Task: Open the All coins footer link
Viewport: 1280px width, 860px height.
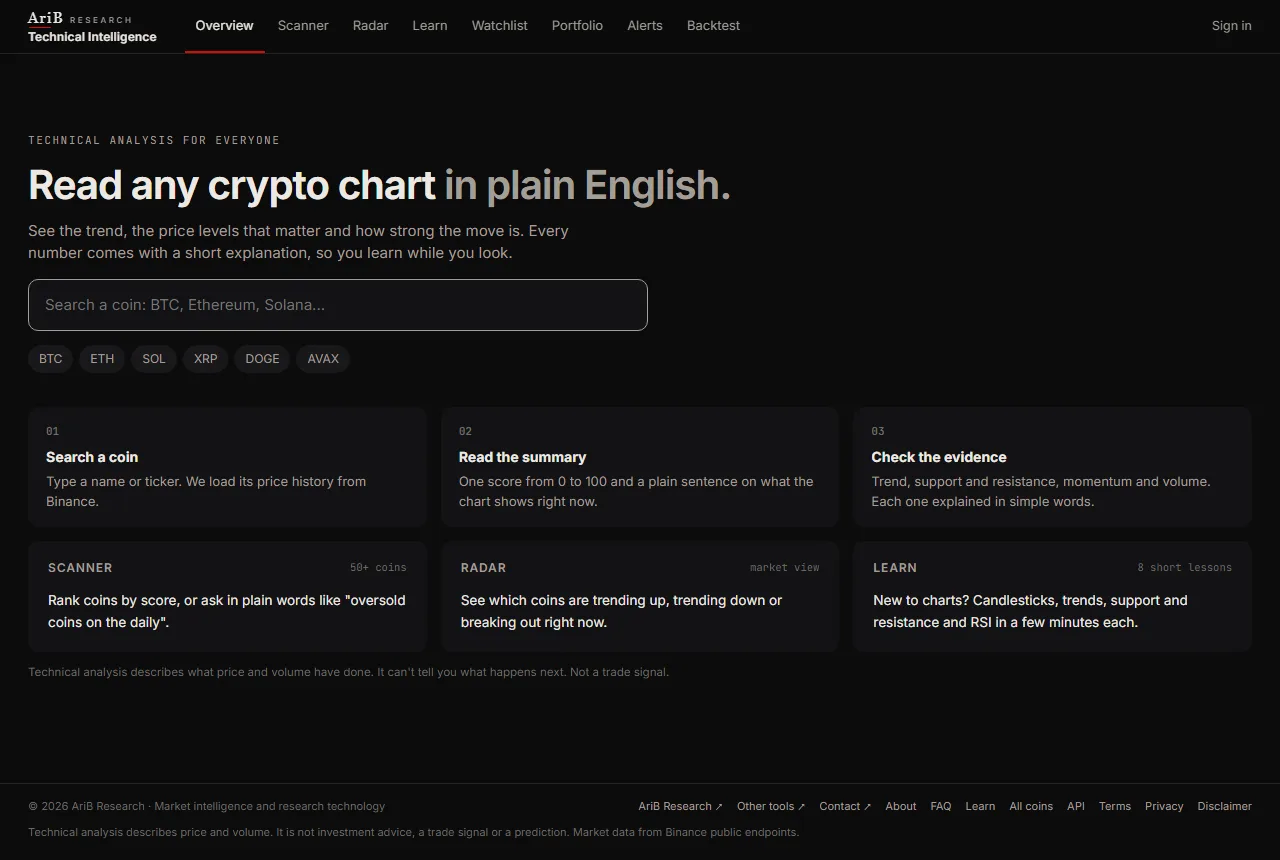Action: click(1031, 806)
